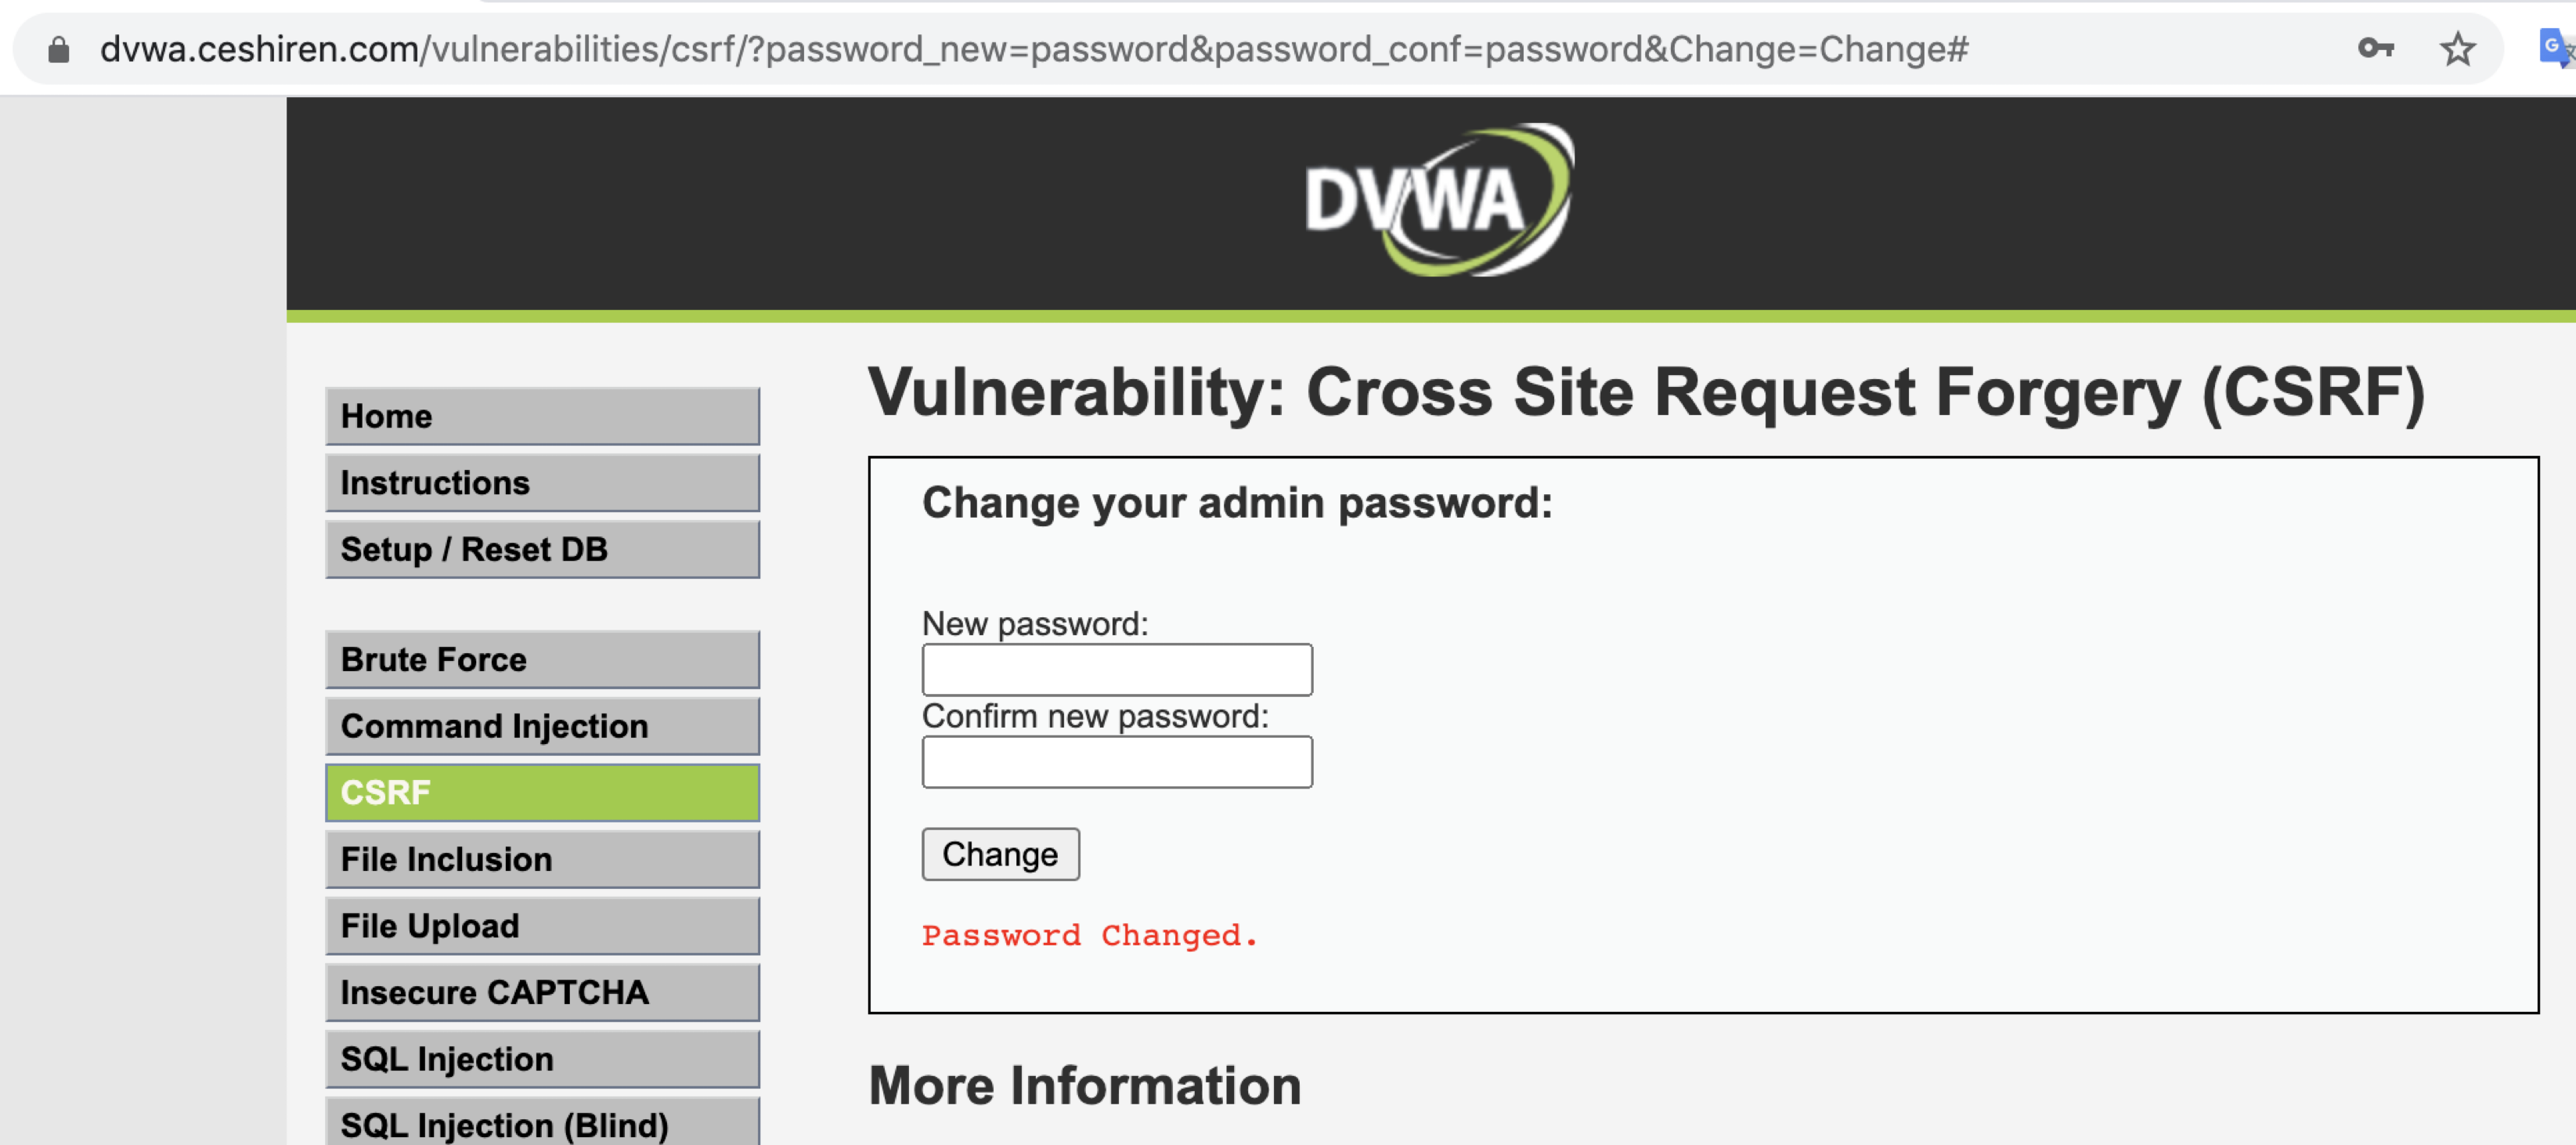The image size is (2576, 1145).
Task: Open the saved passwords key icon
Action: point(2376,48)
